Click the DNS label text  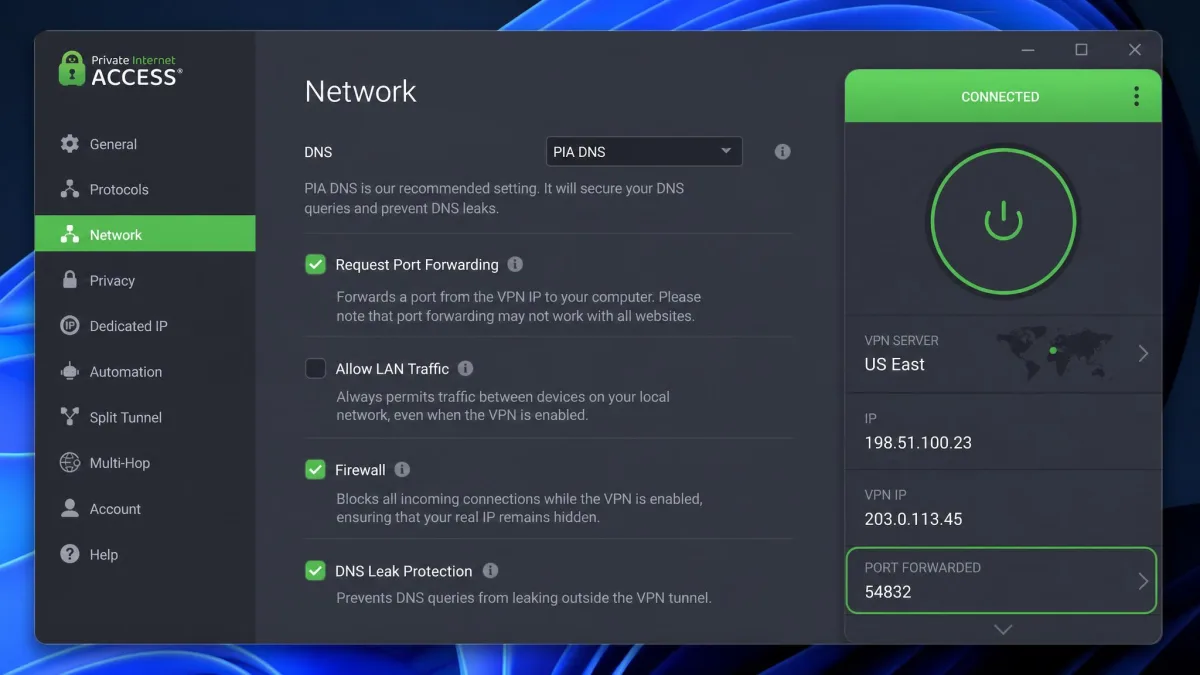pyautogui.click(x=318, y=152)
